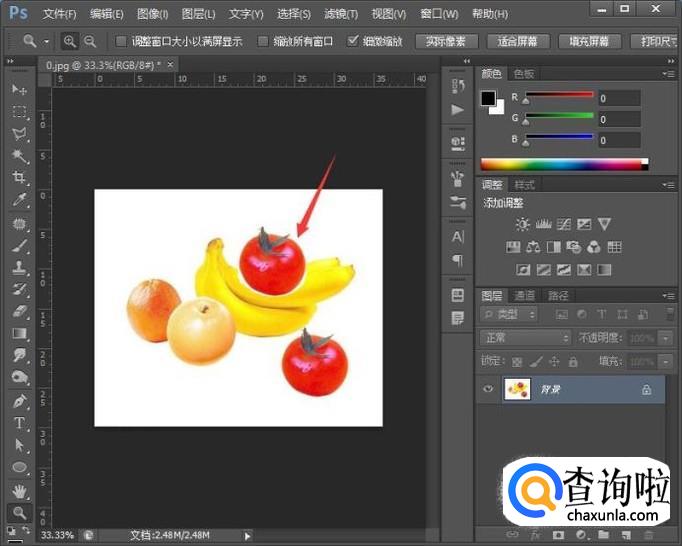Add a Brightness/Contrast adjustment
Image resolution: width=682 pixels, height=546 pixels.
(x=521, y=225)
